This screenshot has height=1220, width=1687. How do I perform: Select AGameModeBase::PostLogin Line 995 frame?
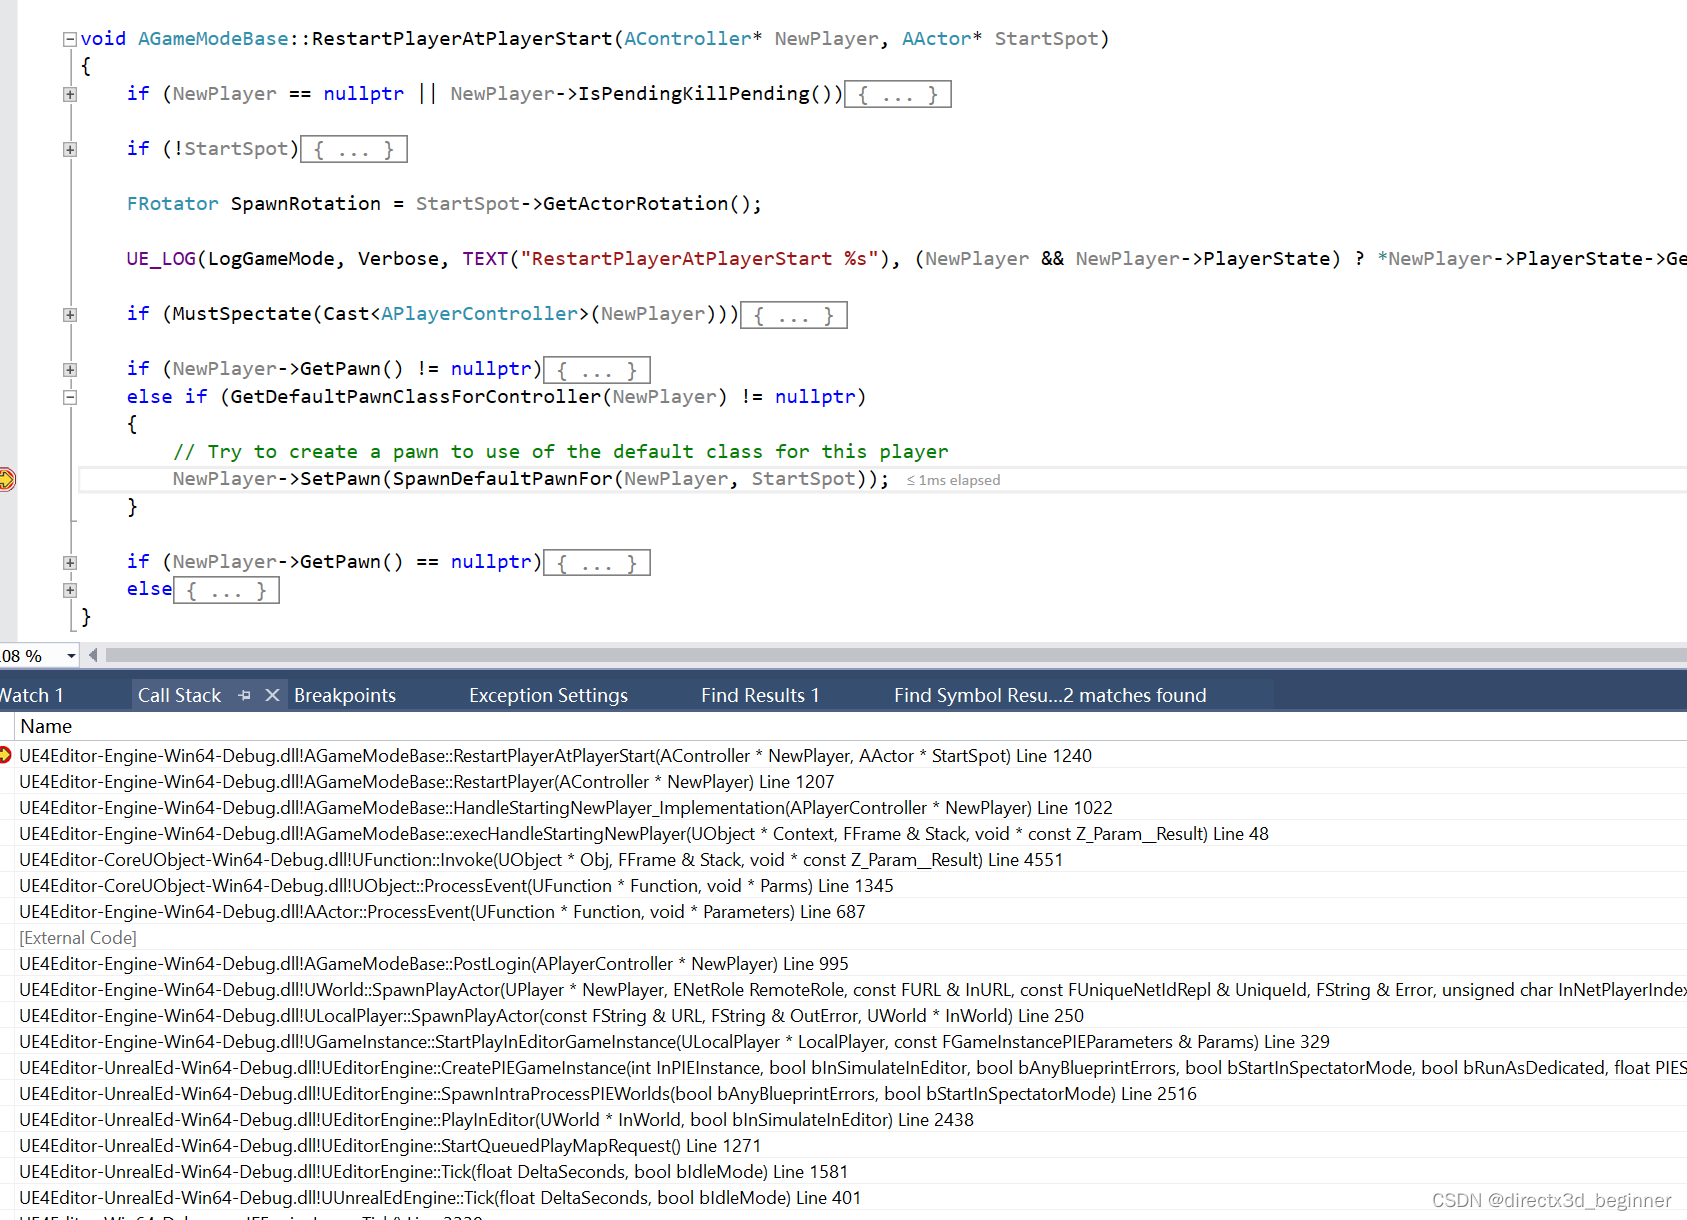coord(433,964)
